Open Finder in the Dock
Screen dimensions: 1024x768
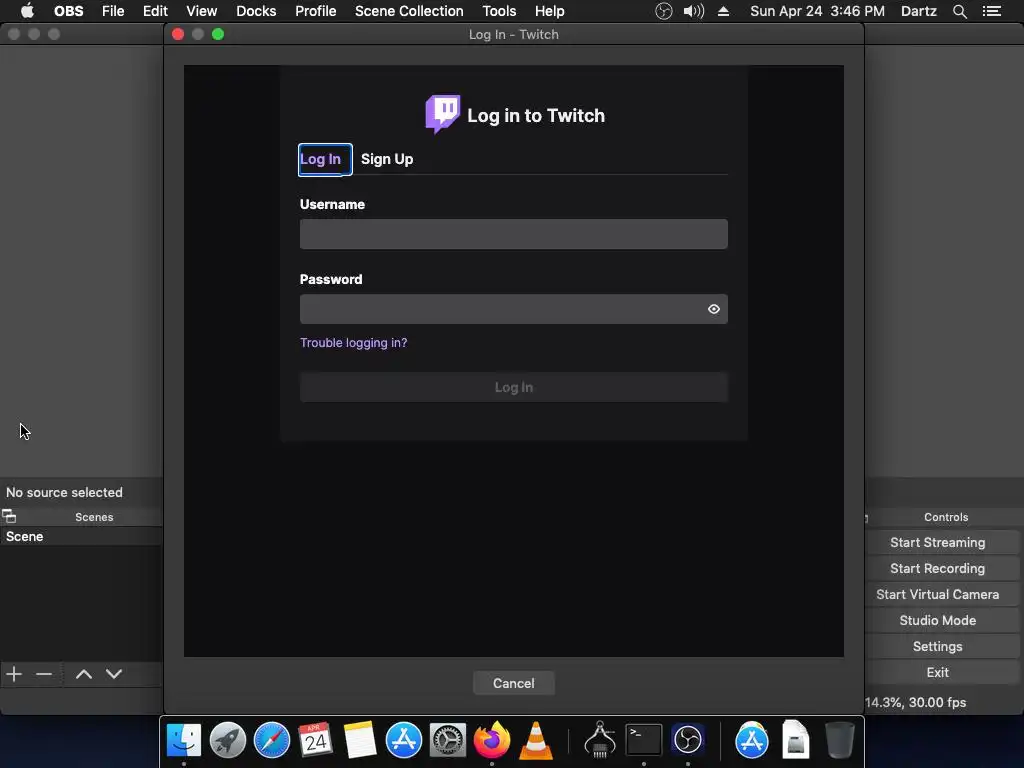[x=184, y=740]
